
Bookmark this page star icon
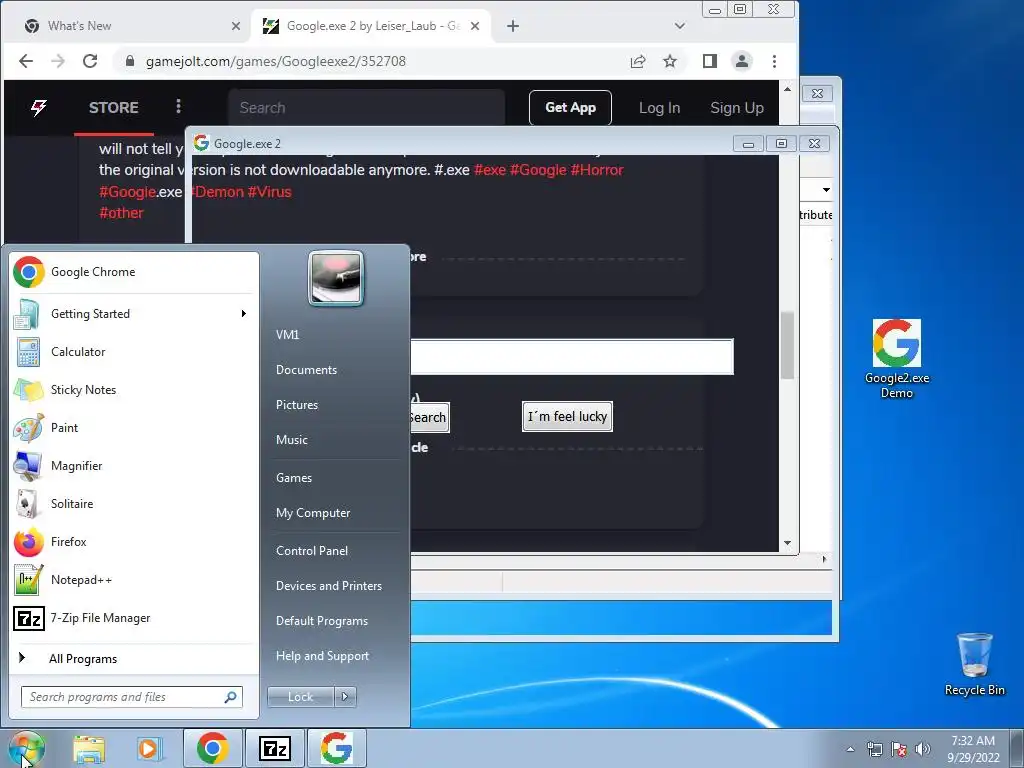(x=670, y=61)
